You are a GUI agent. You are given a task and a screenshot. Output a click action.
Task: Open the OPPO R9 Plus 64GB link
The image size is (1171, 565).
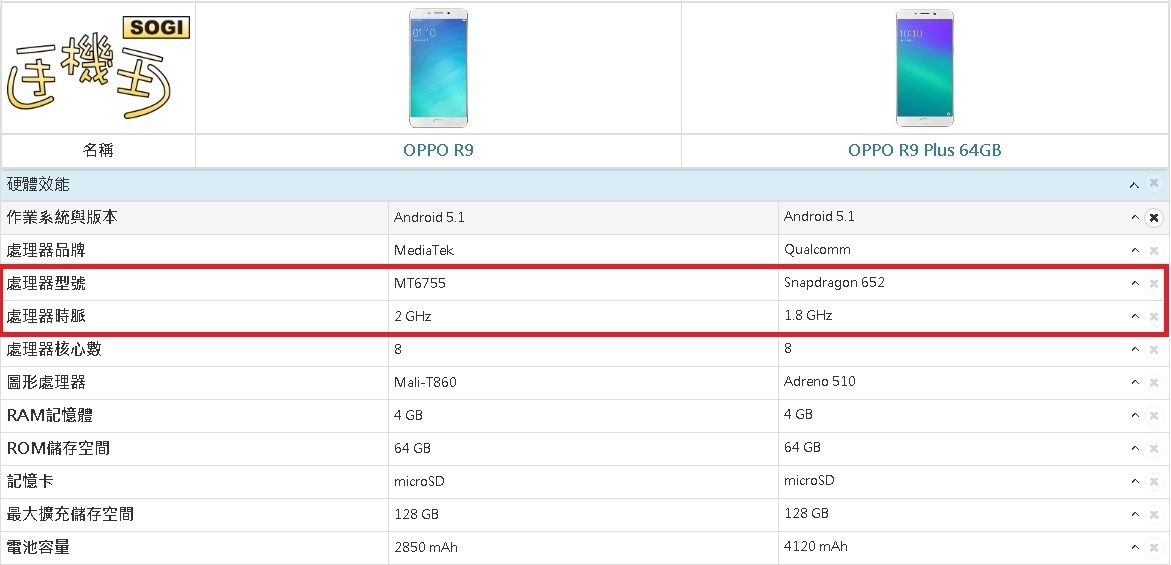pyautogui.click(x=925, y=150)
